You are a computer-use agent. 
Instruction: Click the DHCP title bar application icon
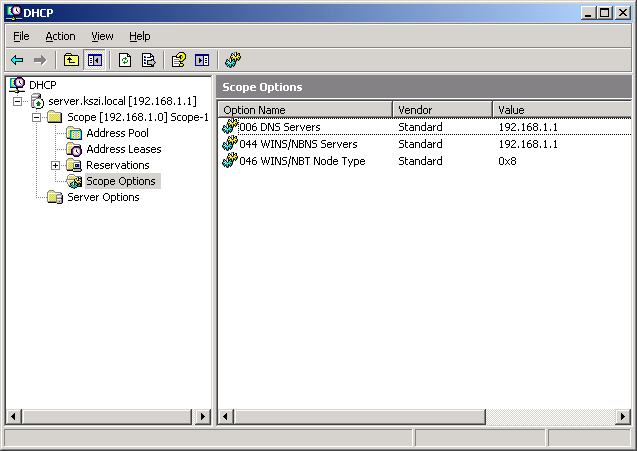point(14,13)
